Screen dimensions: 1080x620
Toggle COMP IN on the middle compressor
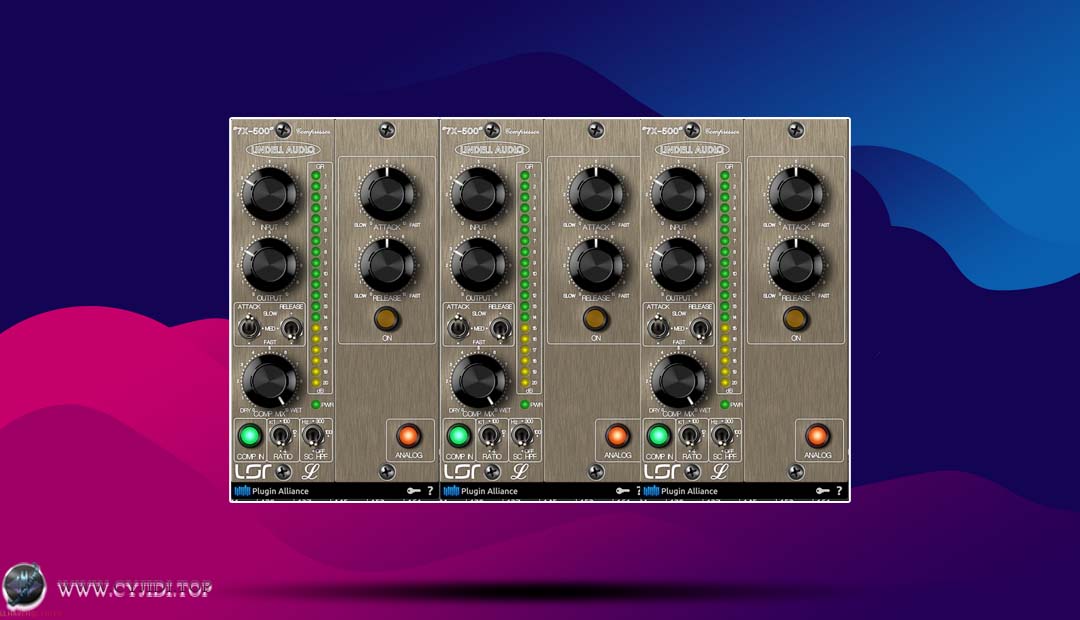pos(459,435)
